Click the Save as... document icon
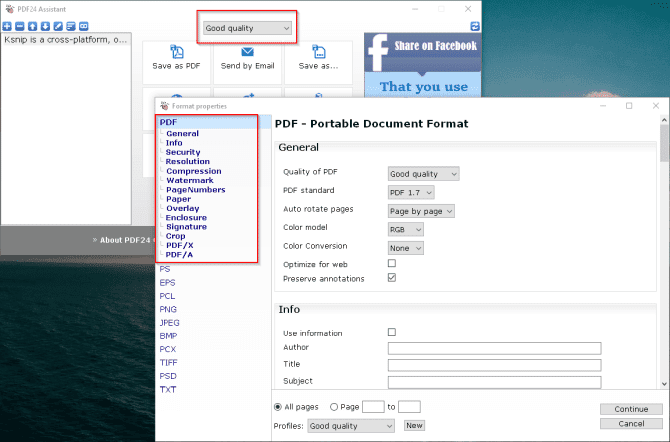The image size is (670, 442). click(x=318, y=52)
